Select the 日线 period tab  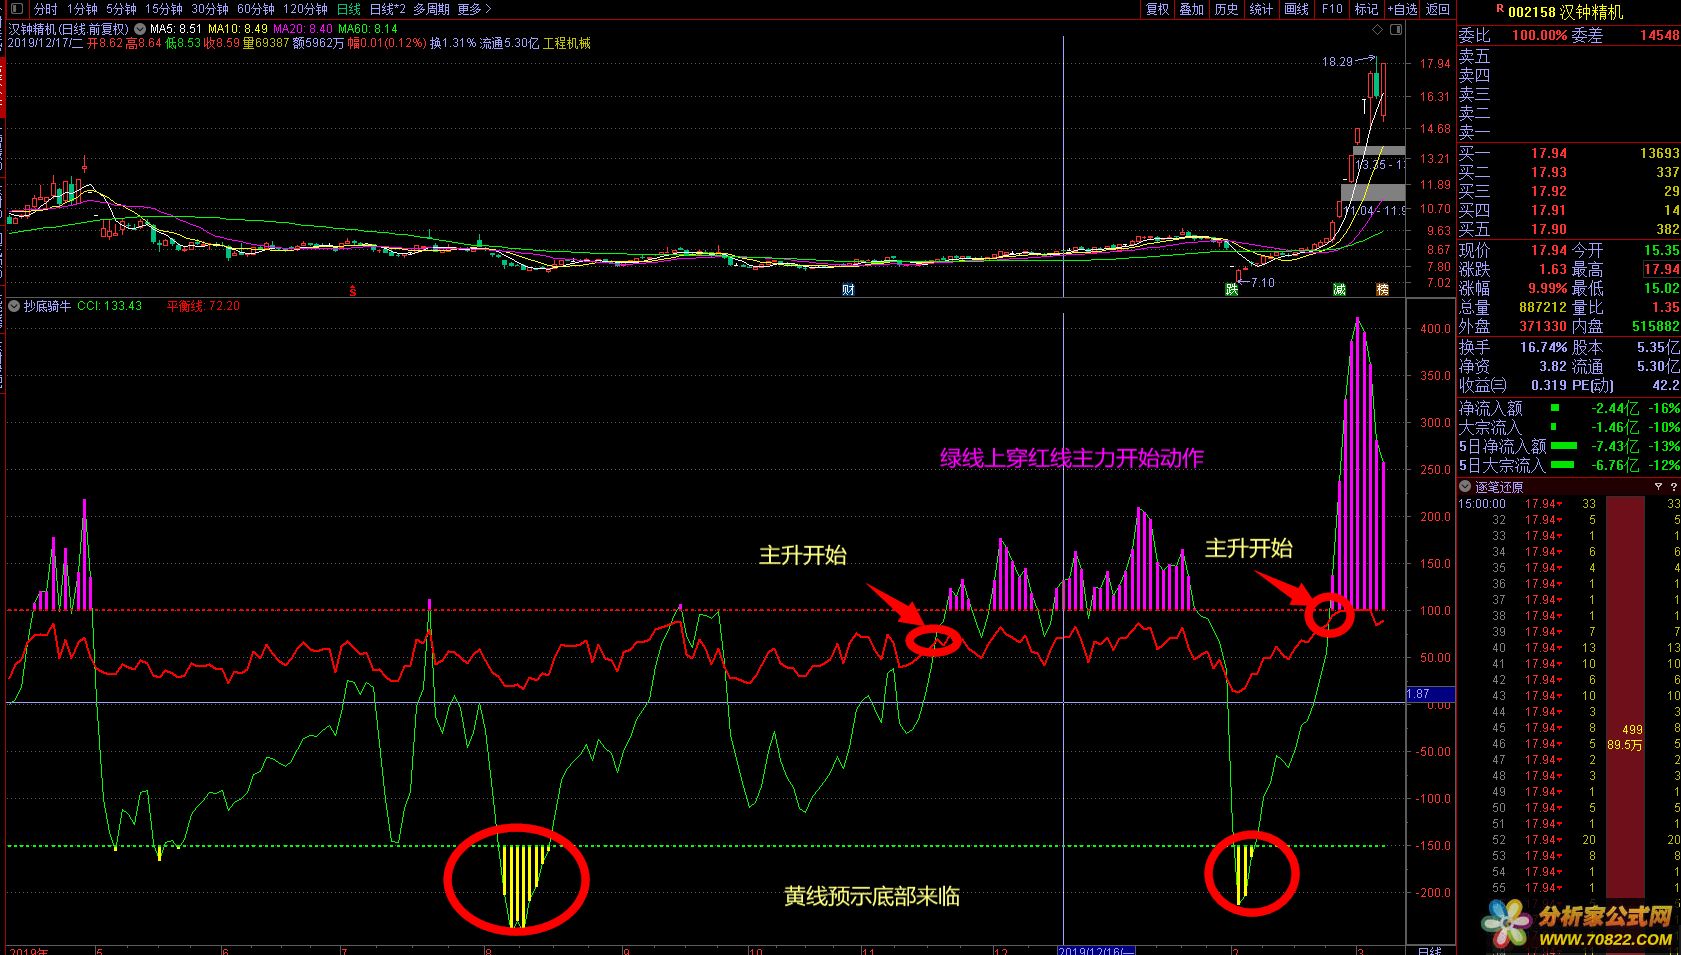coord(348,9)
